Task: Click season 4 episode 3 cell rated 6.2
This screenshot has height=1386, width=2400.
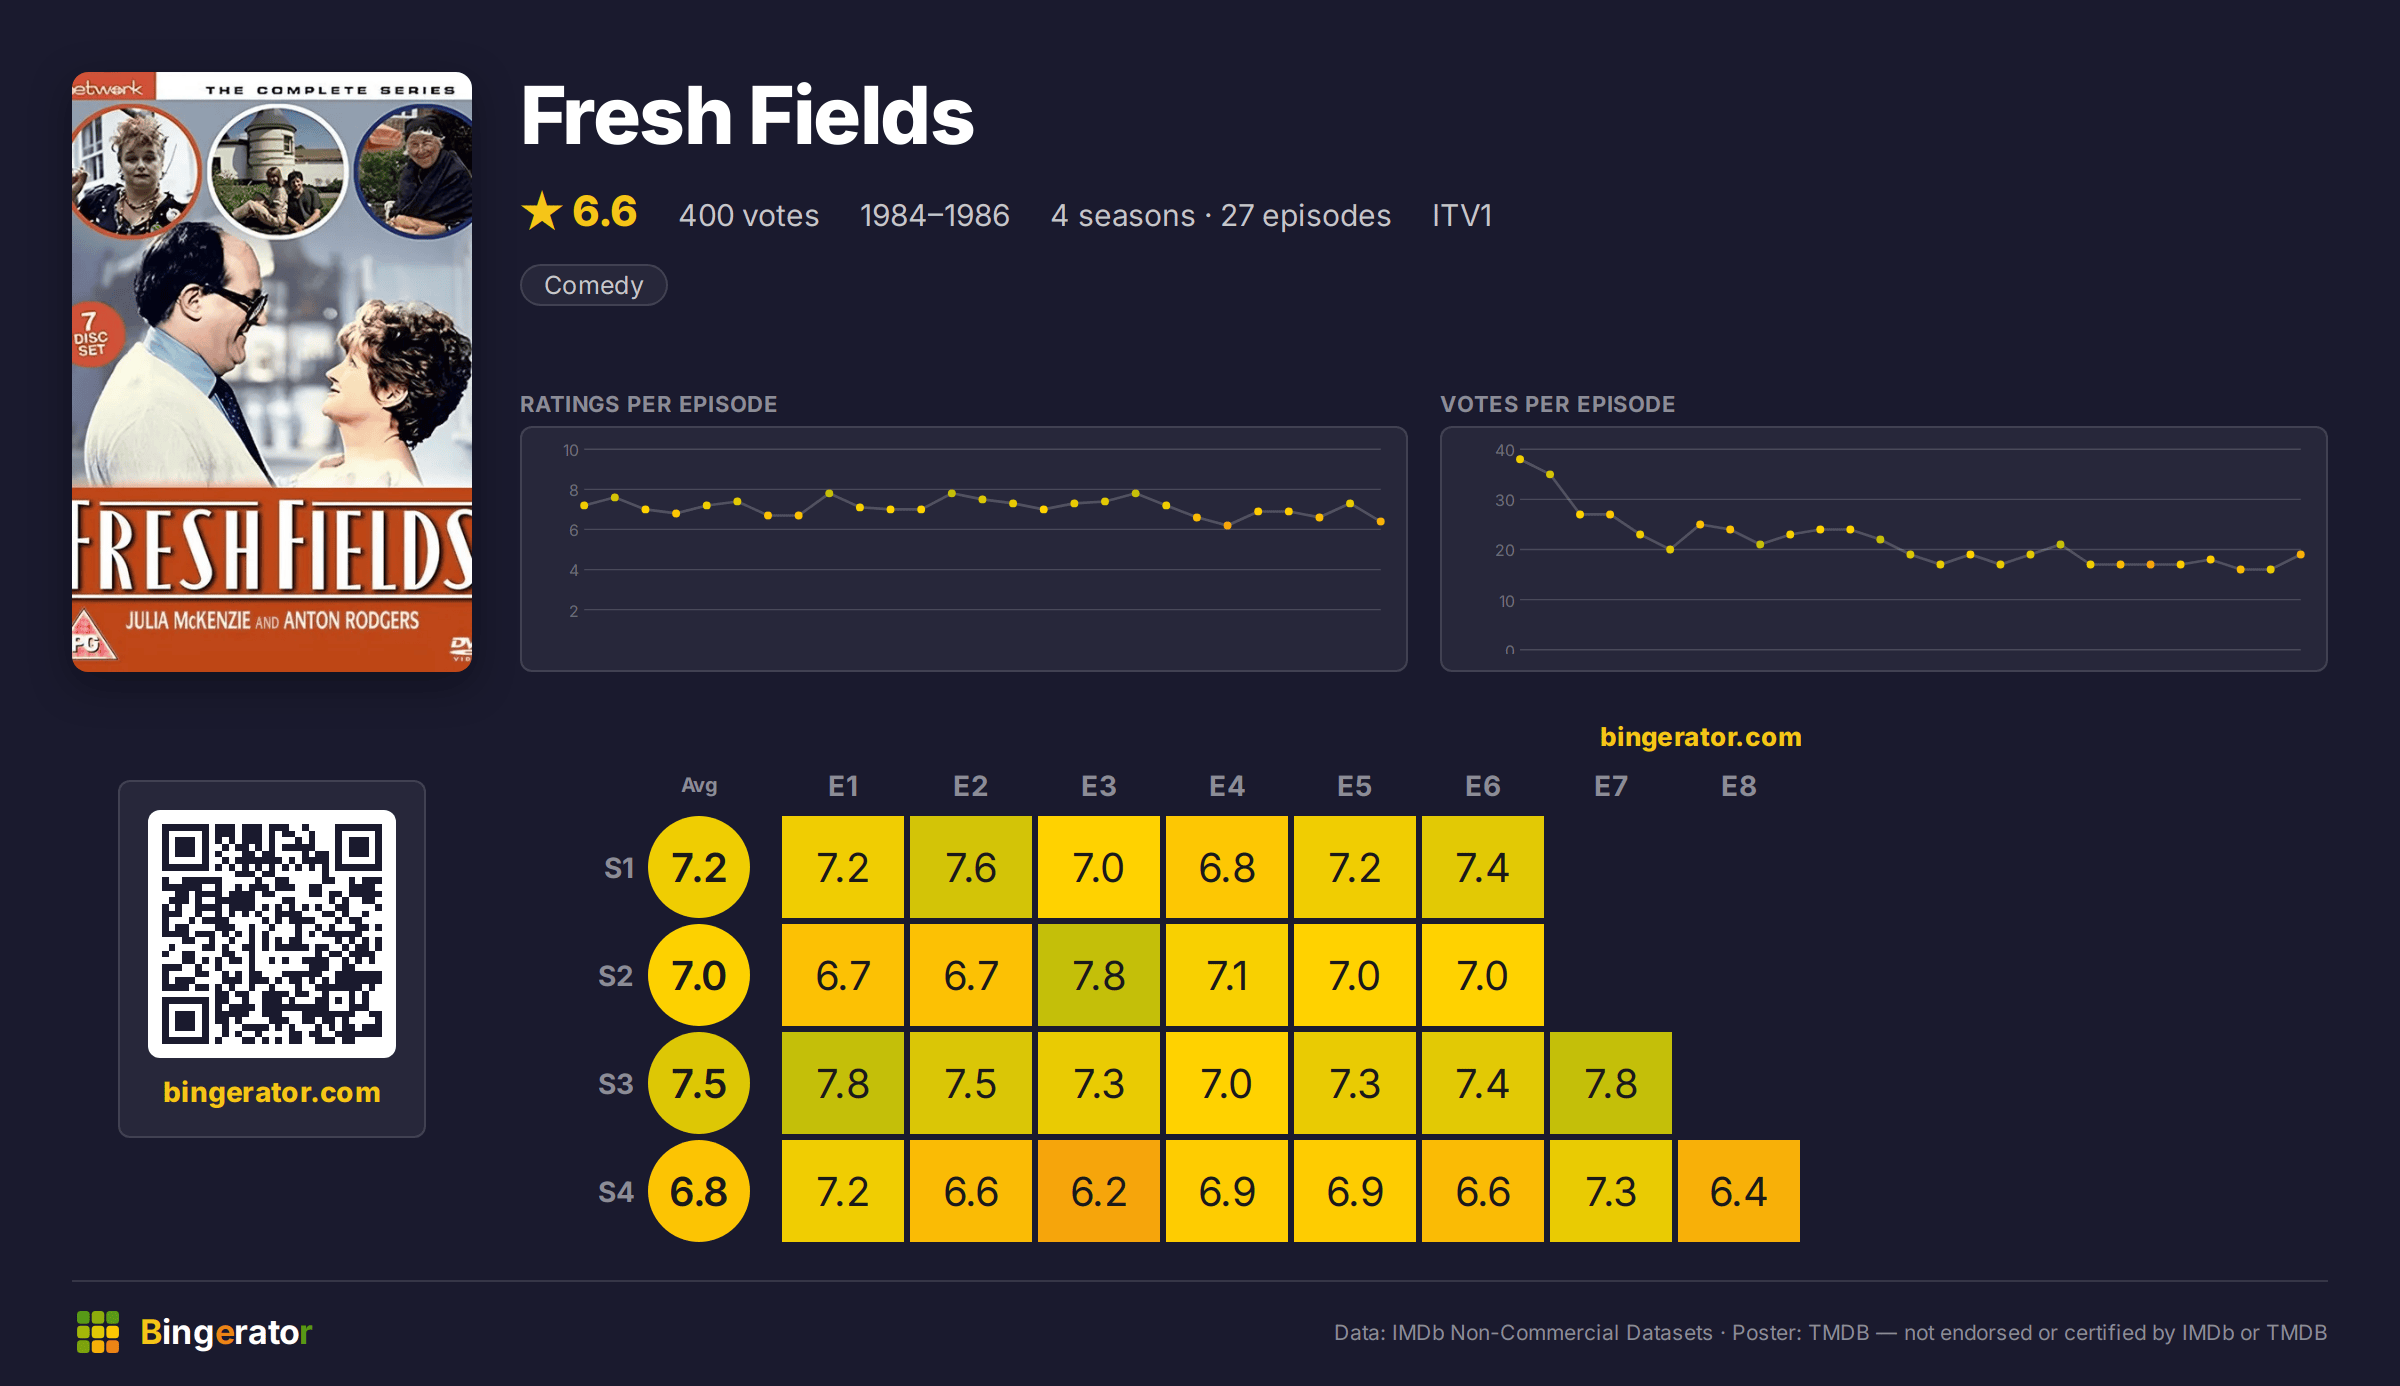Action: [1099, 1191]
